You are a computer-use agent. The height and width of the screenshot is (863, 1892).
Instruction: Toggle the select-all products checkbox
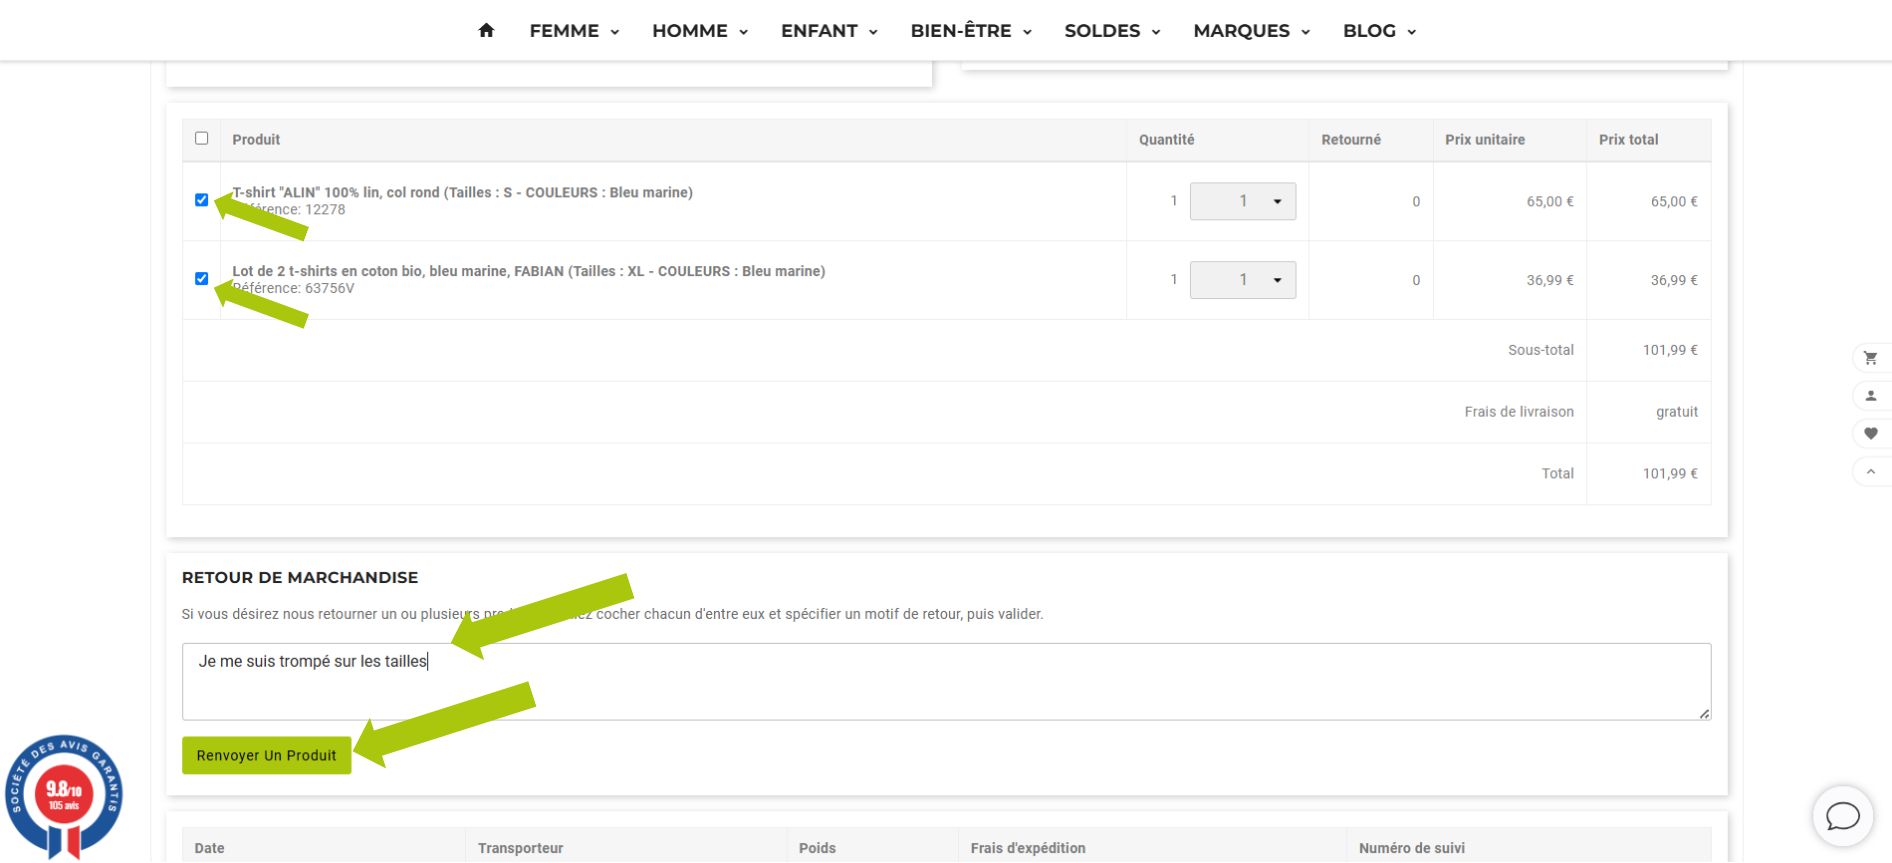pos(202,138)
